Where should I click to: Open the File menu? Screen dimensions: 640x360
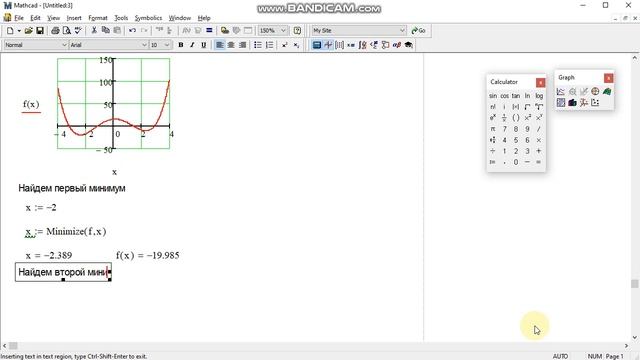(19, 18)
